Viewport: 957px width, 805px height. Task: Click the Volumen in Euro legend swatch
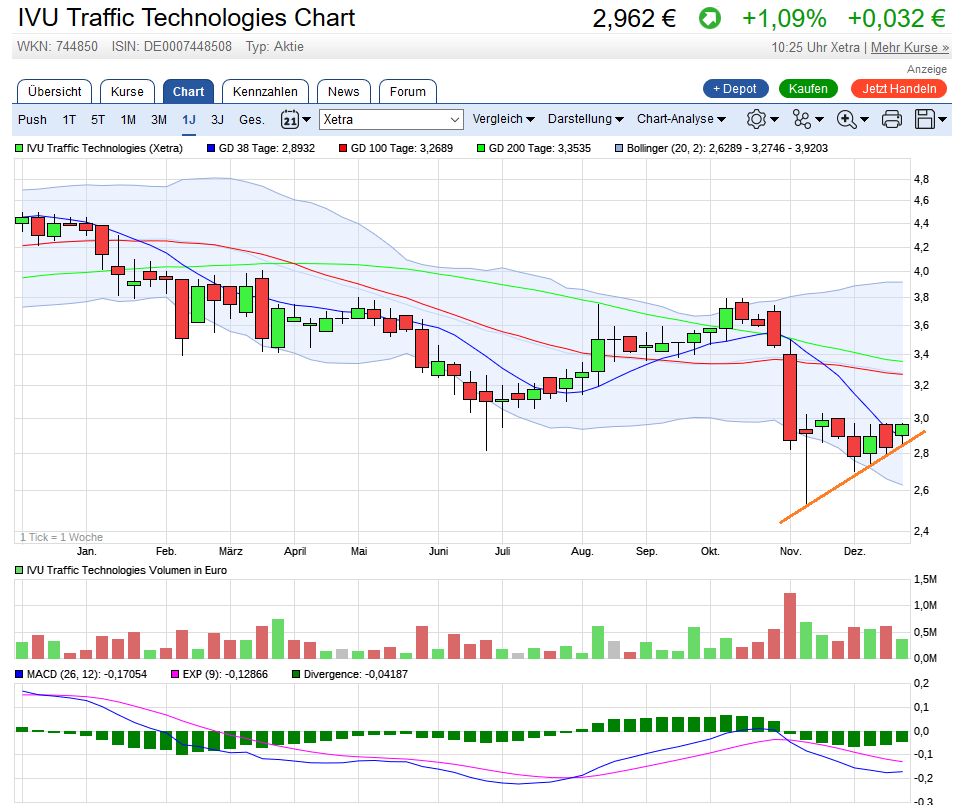pos(19,570)
